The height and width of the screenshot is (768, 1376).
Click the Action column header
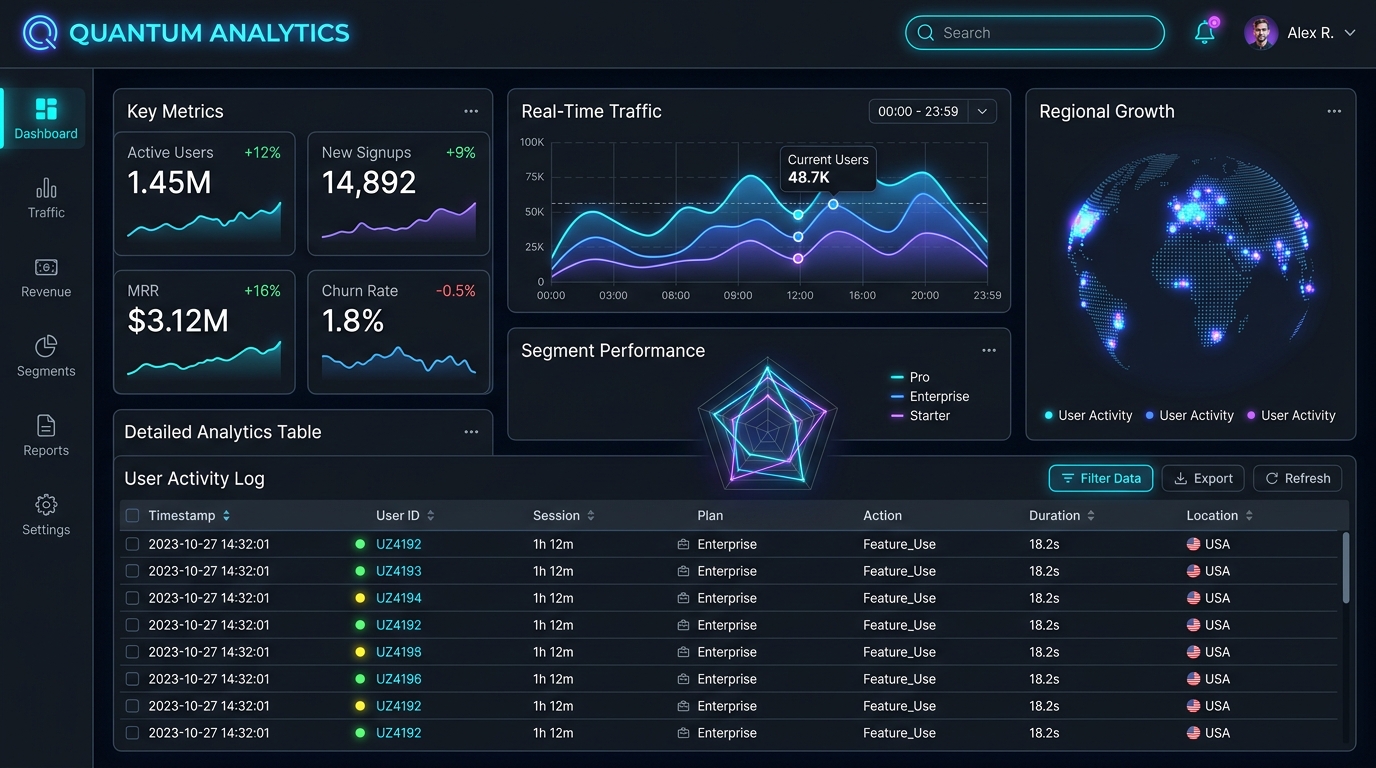click(x=882, y=516)
